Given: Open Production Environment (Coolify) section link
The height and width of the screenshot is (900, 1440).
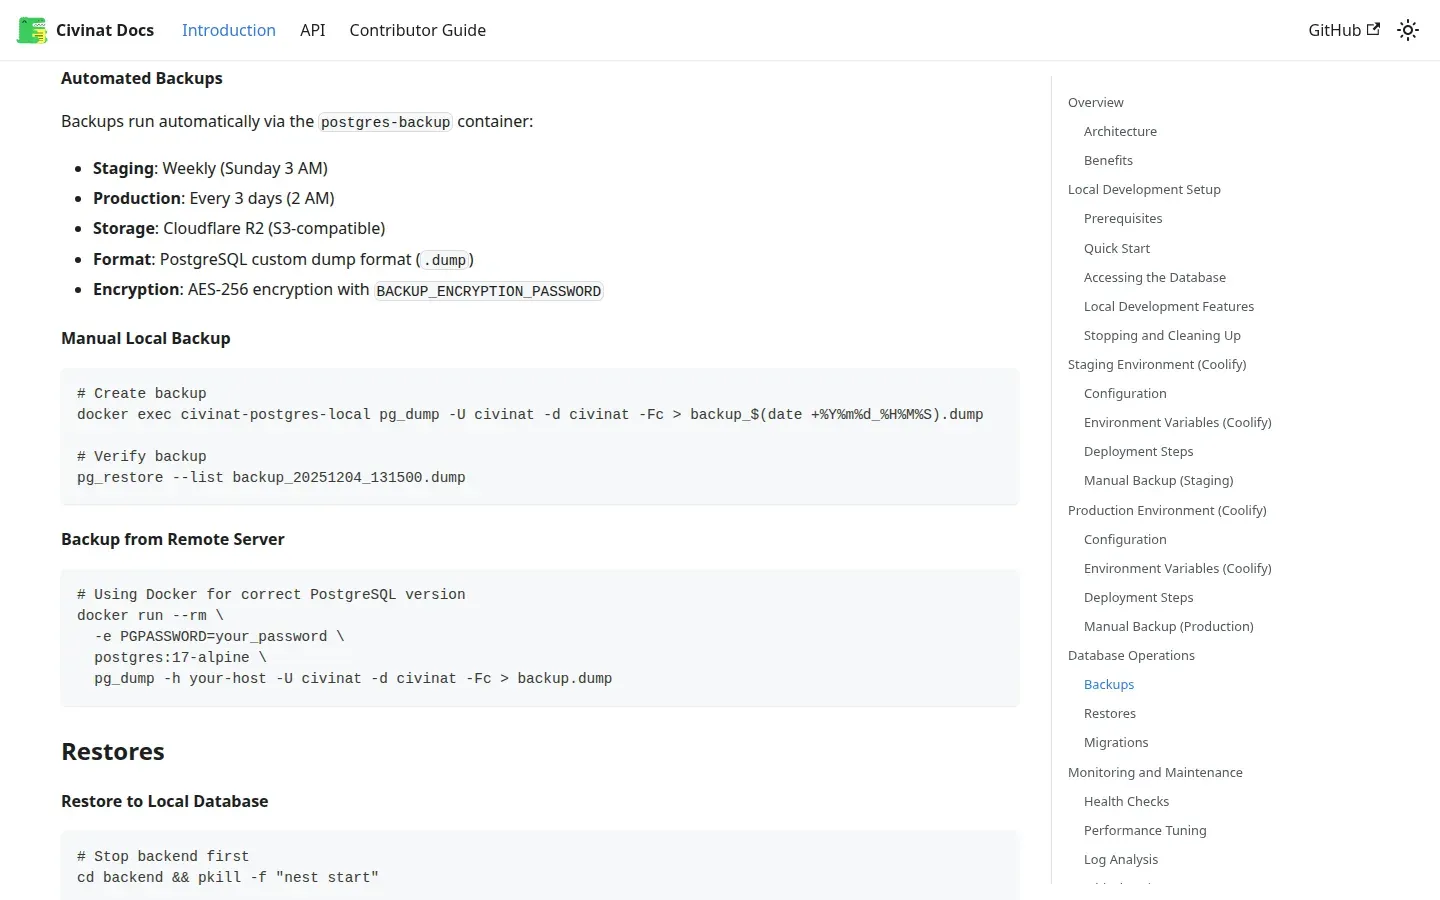Looking at the screenshot, I should [1167, 510].
